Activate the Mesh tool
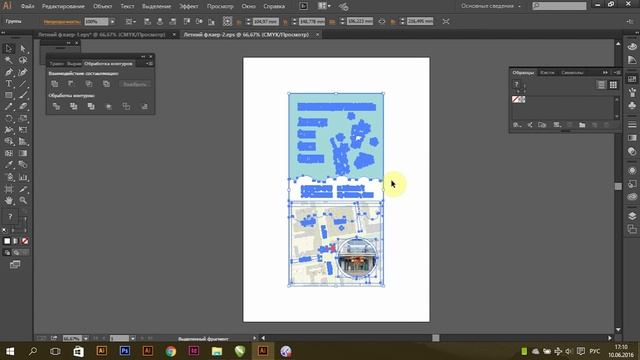The height and width of the screenshot is (360, 640). [x=9, y=153]
